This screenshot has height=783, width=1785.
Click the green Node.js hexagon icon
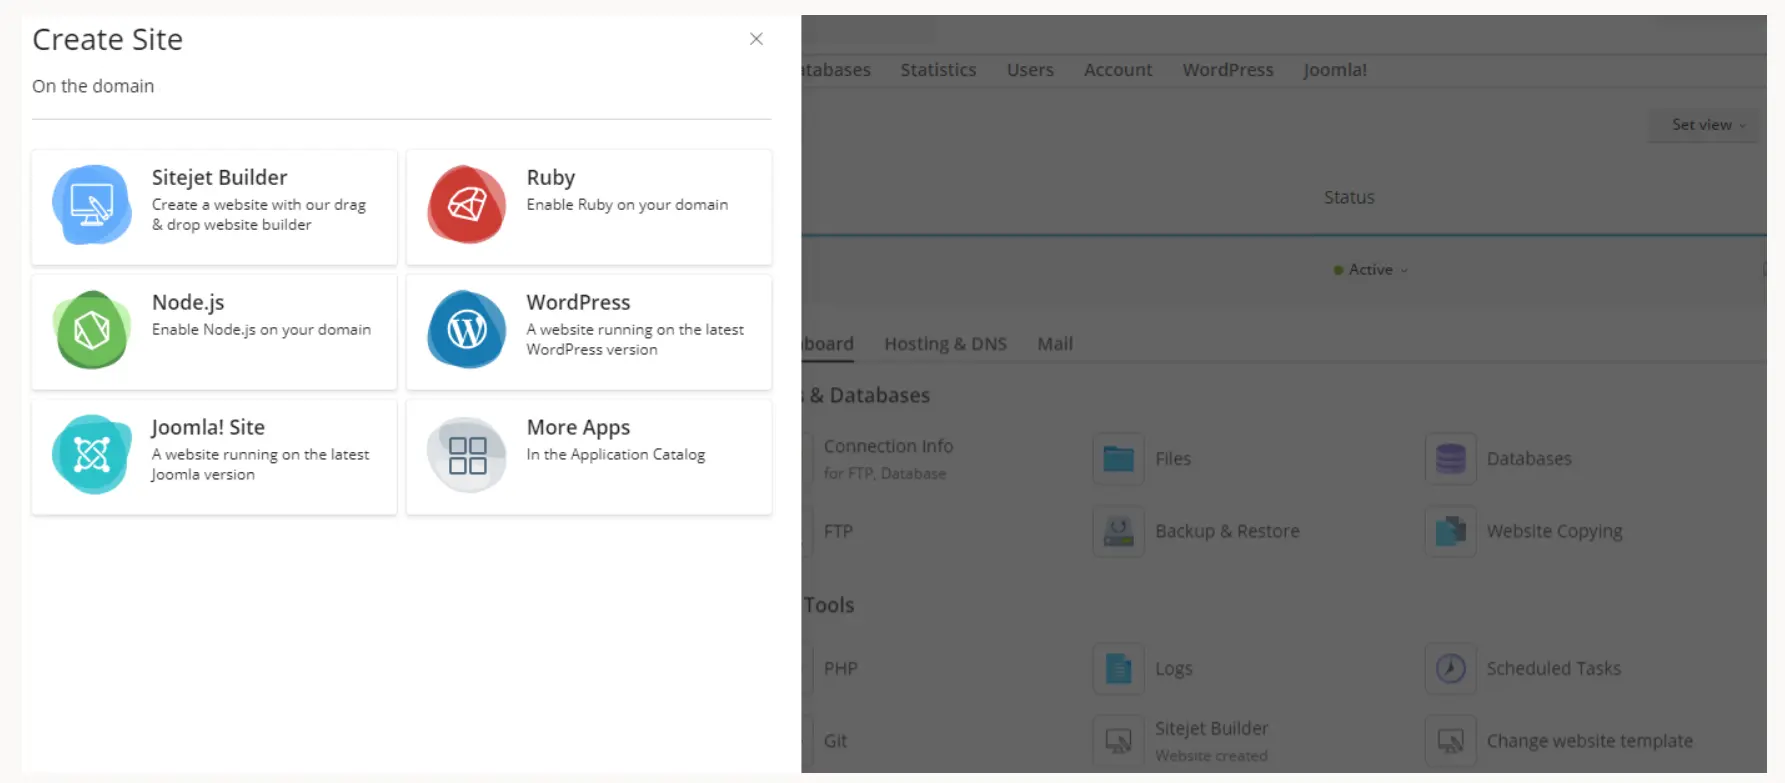click(x=91, y=330)
